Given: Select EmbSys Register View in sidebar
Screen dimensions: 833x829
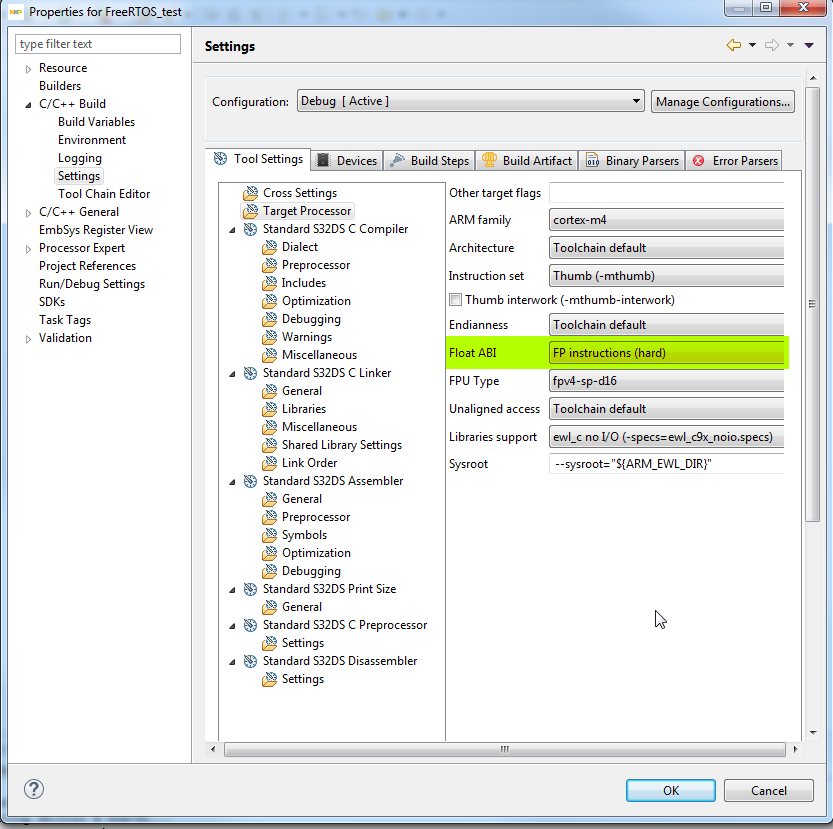Looking at the screenshot, I should pyautogui.click(x=96, y=230).
